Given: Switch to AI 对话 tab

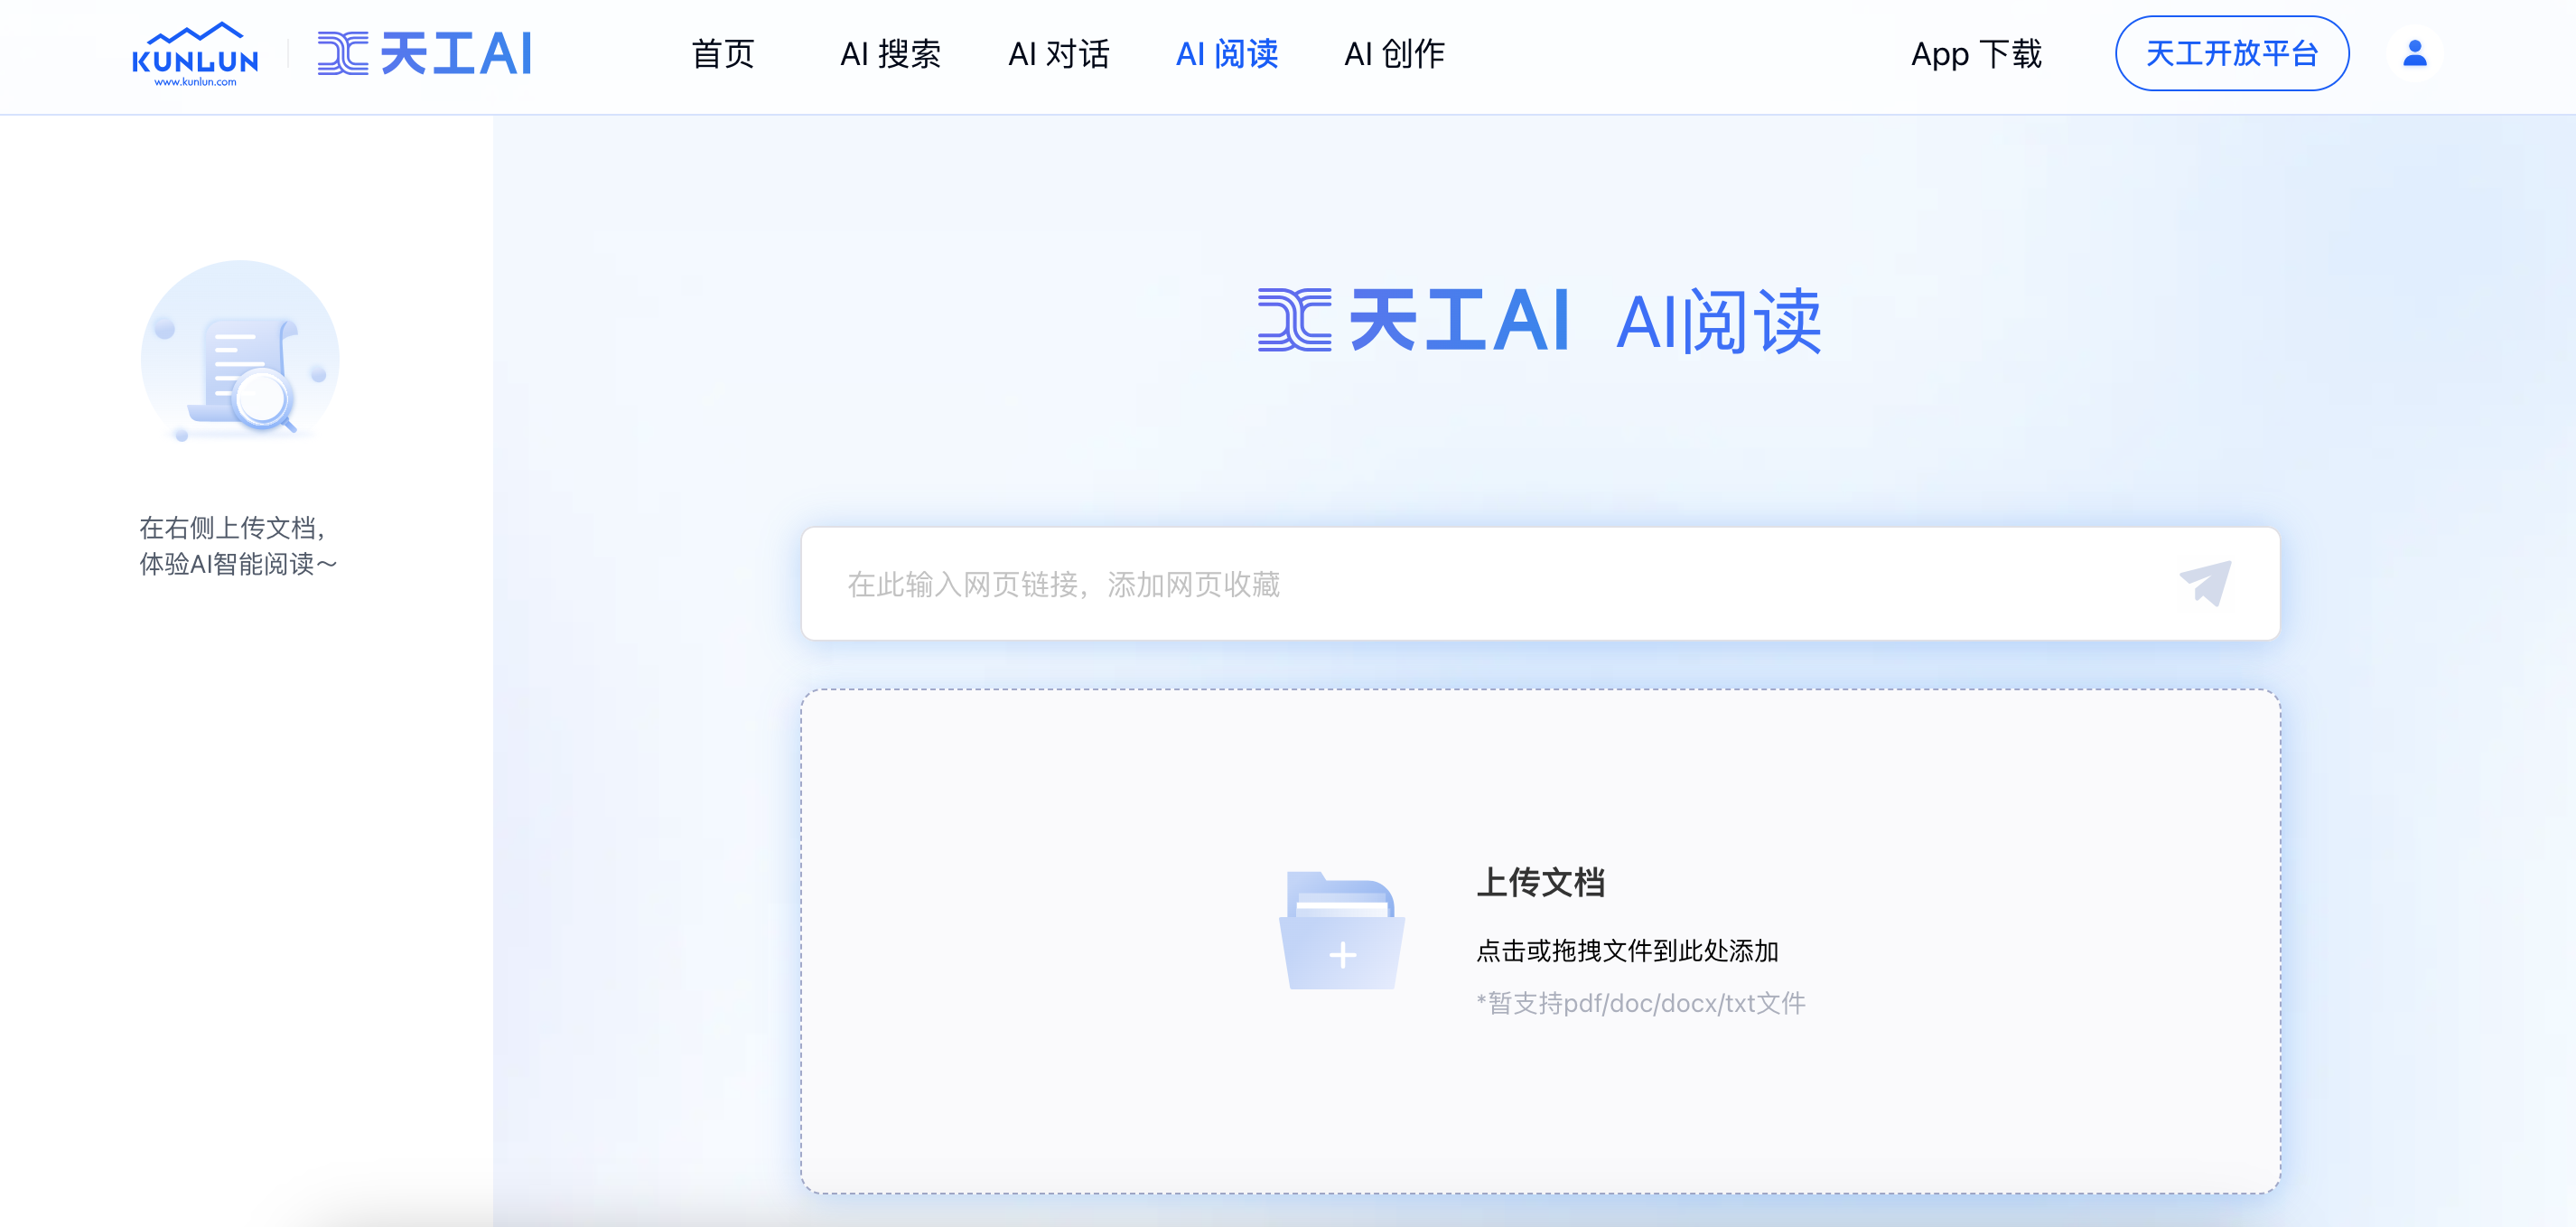Looking at the screenshot, I should [1058, 54].
